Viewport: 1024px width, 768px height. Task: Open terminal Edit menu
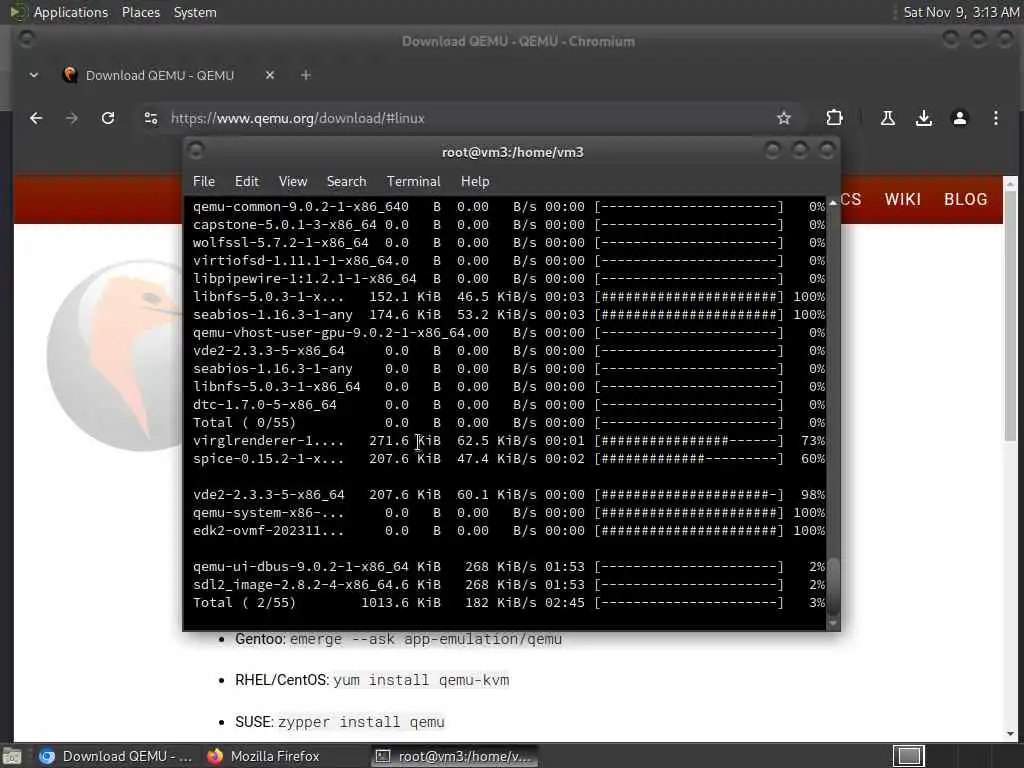coord(247,182)
